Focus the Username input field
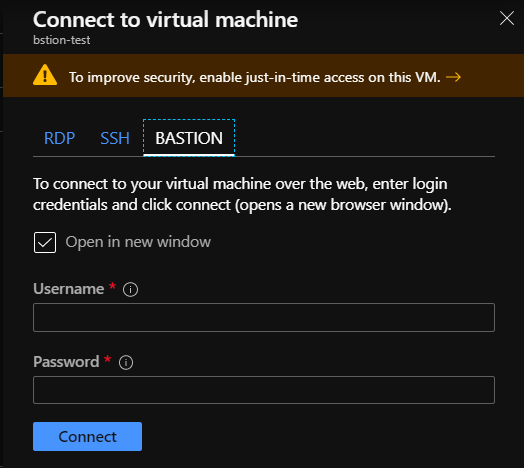Screen dimensions: 524x468 [264, 317]
